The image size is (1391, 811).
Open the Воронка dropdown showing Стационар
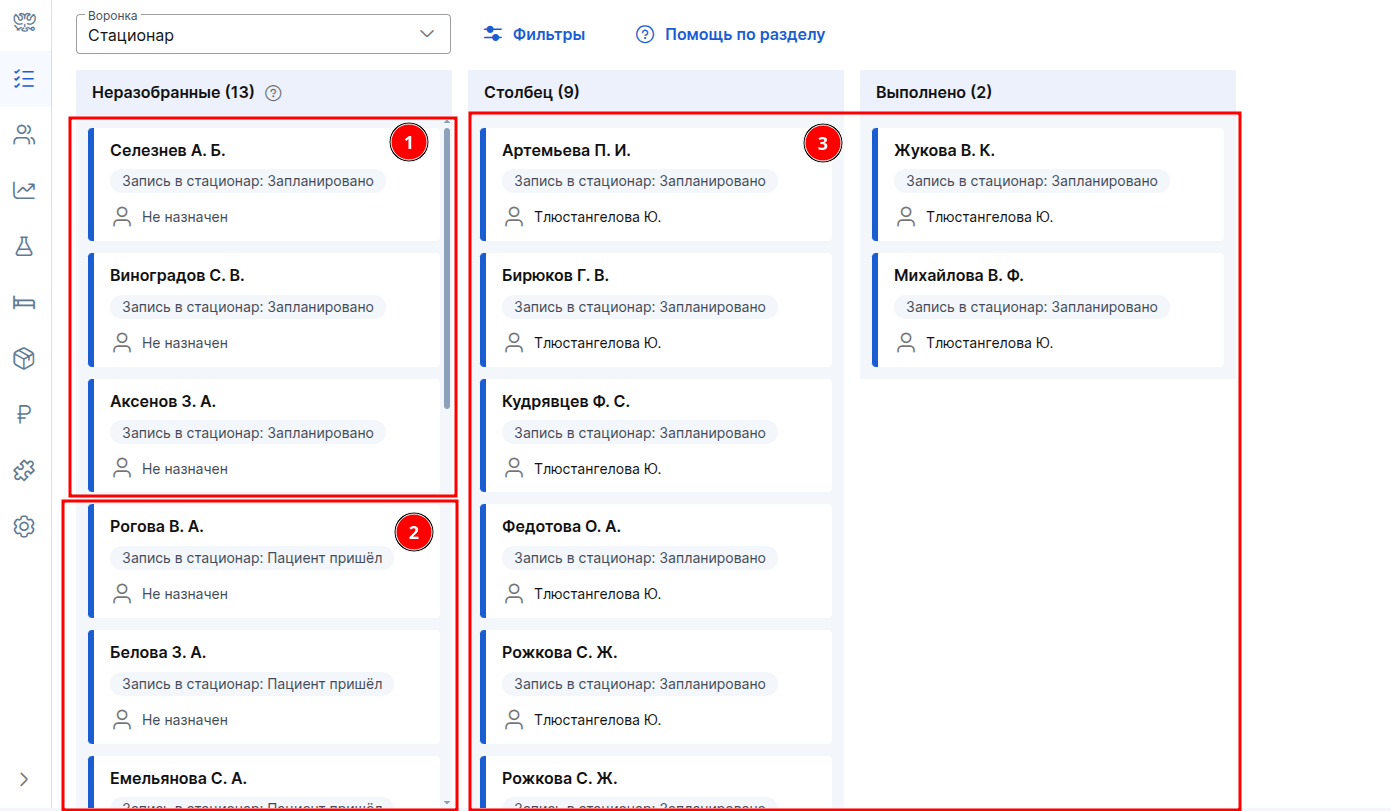263,35
